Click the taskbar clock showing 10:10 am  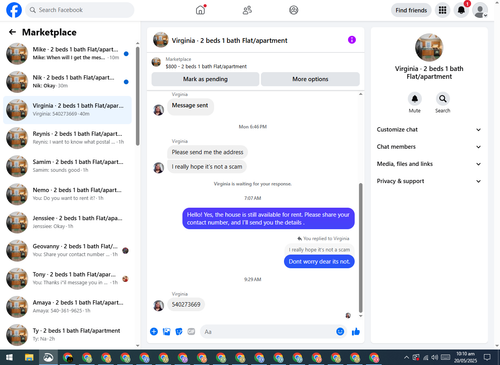465,357
